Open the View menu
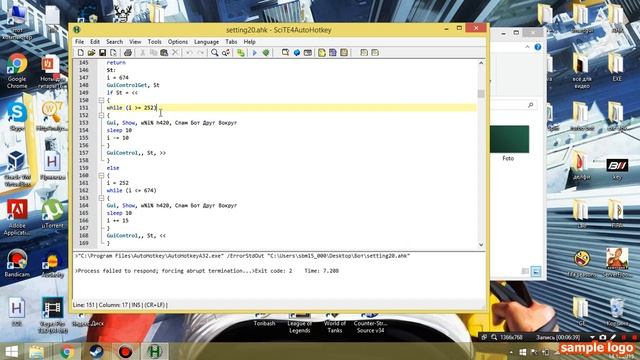This screenshot has width=640, height=360. click(x=135, y=42)
